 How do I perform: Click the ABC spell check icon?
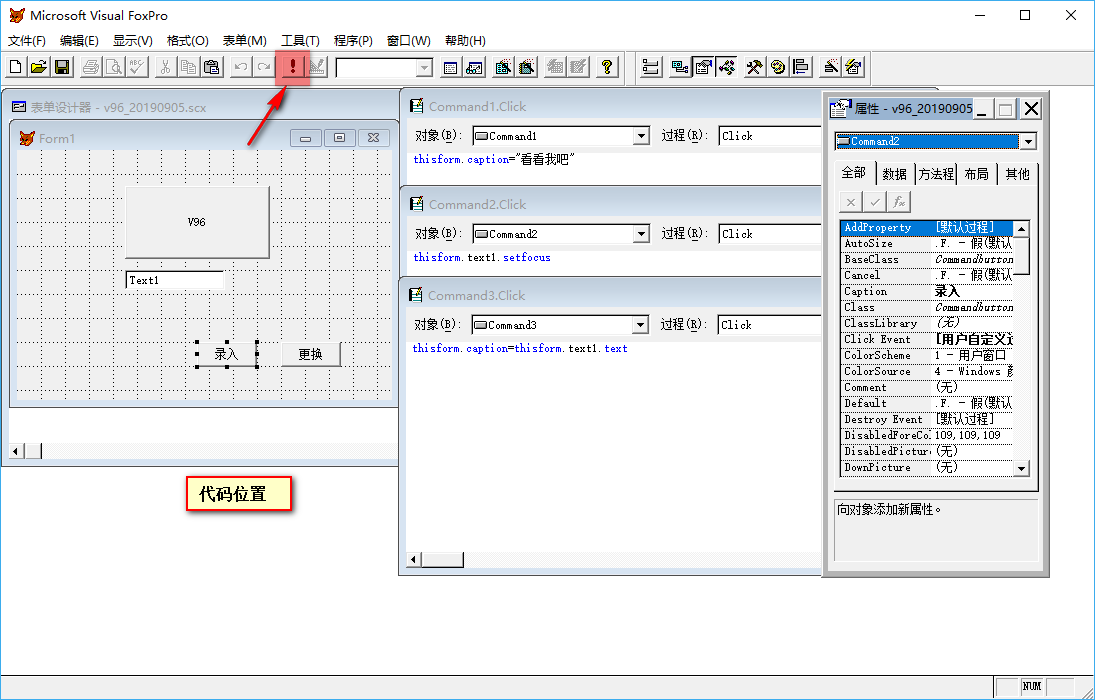click(x=137, y=67)
